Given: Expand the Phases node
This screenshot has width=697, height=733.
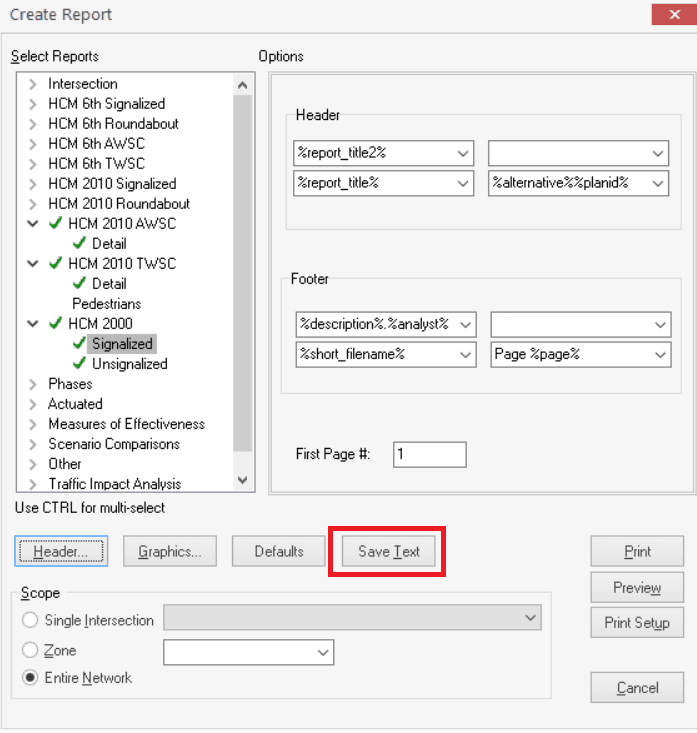Looking at the screenshot, I should pyautogui.click(x=32, y=384).
